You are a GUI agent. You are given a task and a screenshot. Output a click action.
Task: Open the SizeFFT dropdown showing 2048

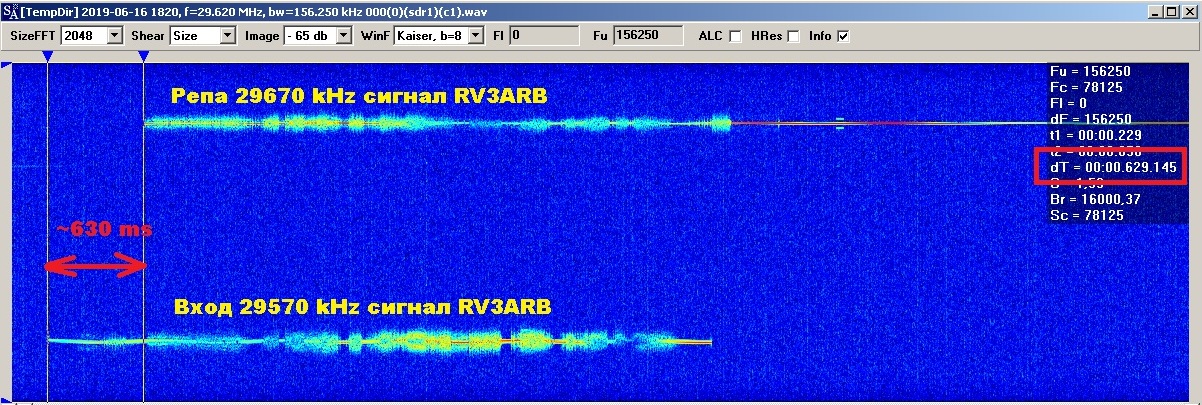tap(113, 35)
